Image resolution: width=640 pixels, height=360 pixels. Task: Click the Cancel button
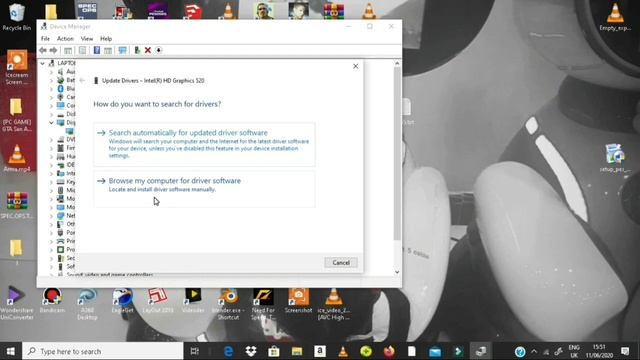341,262
